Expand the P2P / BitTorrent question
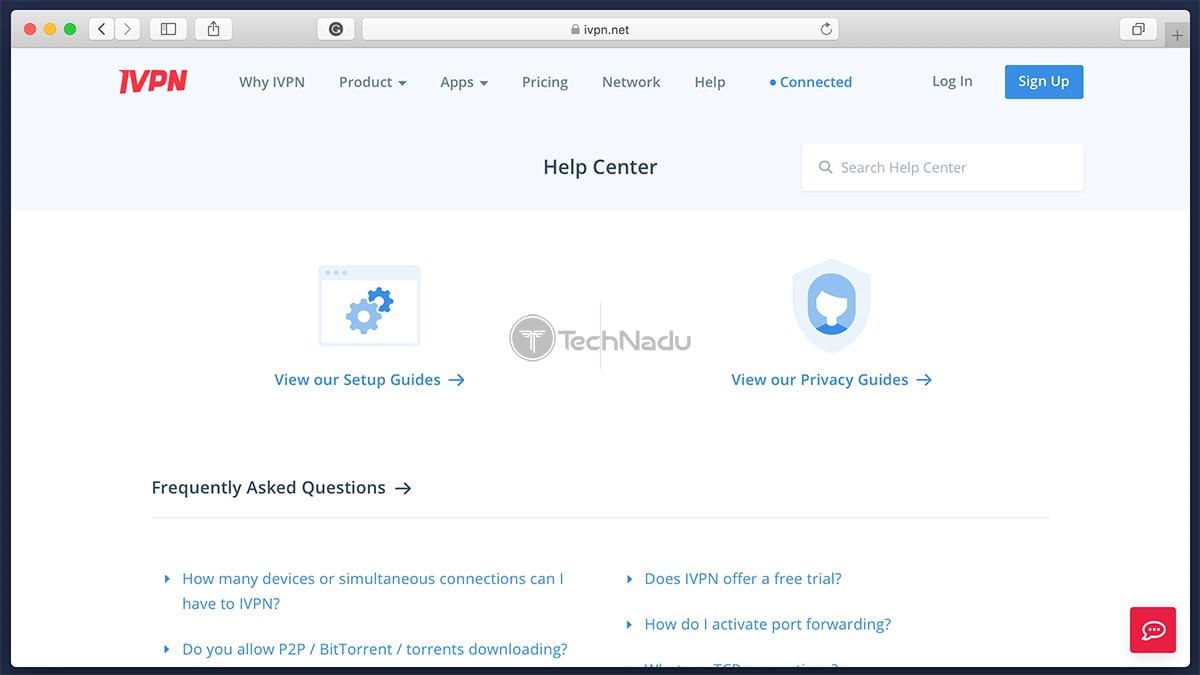Viewport: 1200px width, 675px height. click(x=366, y=649)
